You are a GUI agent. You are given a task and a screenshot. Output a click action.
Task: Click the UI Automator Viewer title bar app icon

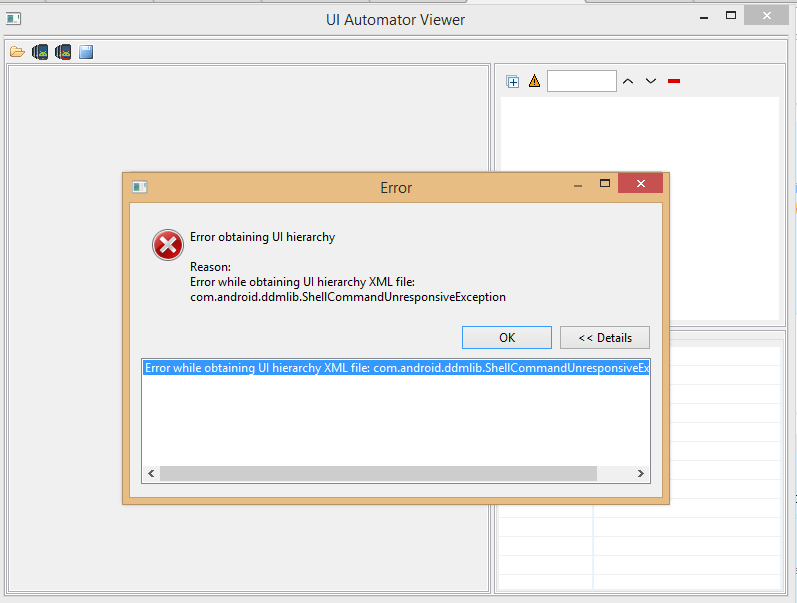pos(14,19)
